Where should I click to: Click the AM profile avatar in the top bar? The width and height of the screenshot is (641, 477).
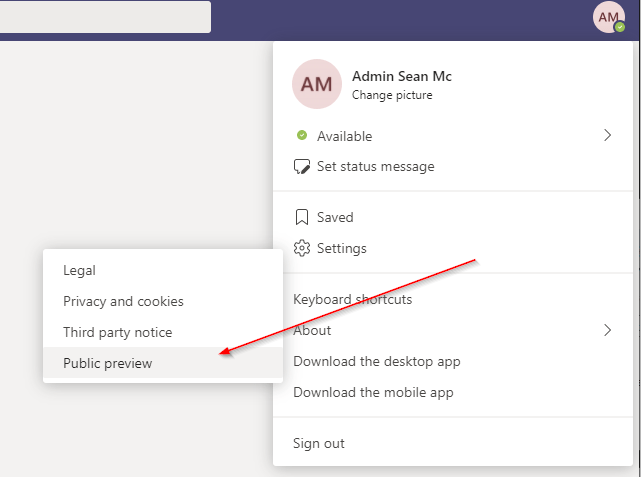[608, 17]
